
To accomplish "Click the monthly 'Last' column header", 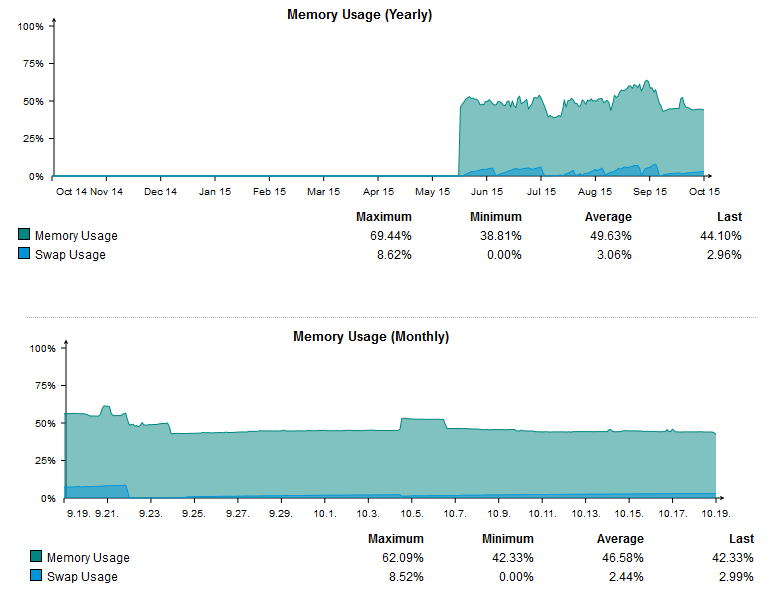I will pyautogui.click(x=741, y=539).
